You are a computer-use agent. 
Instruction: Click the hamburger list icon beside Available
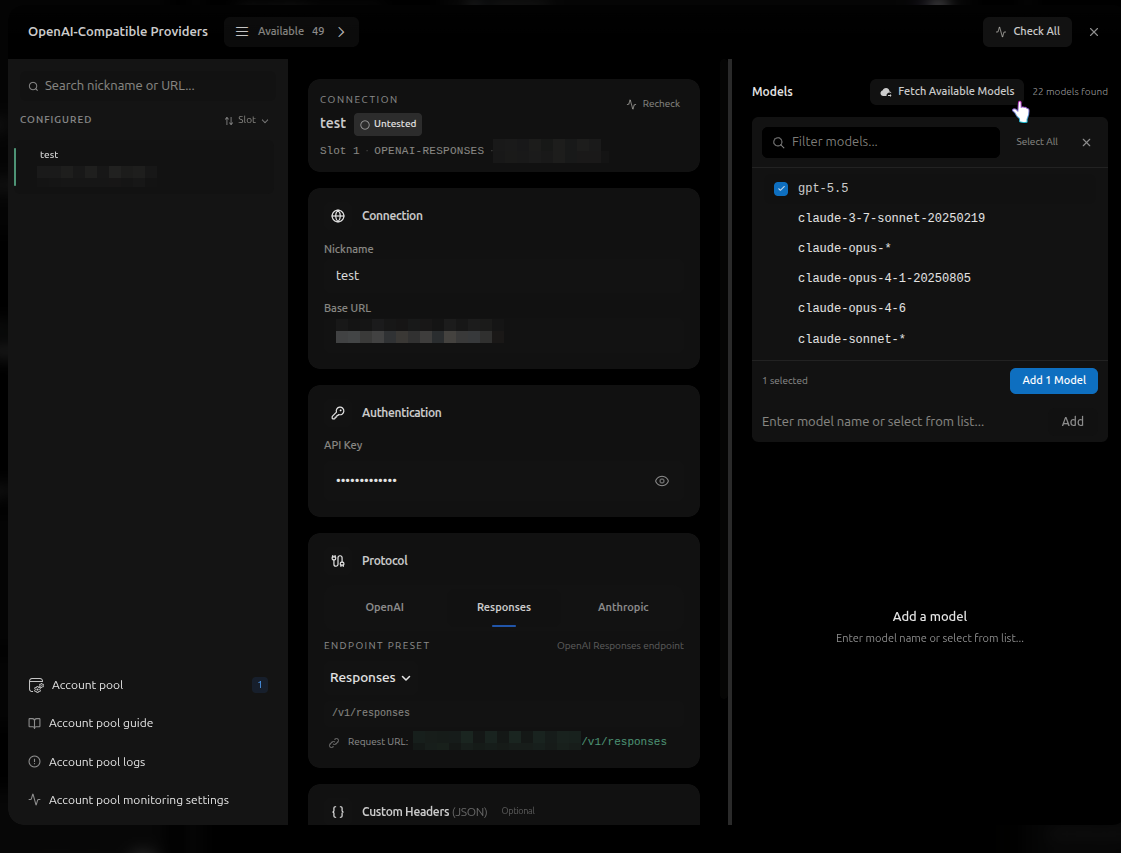click(x=242, y=31)
